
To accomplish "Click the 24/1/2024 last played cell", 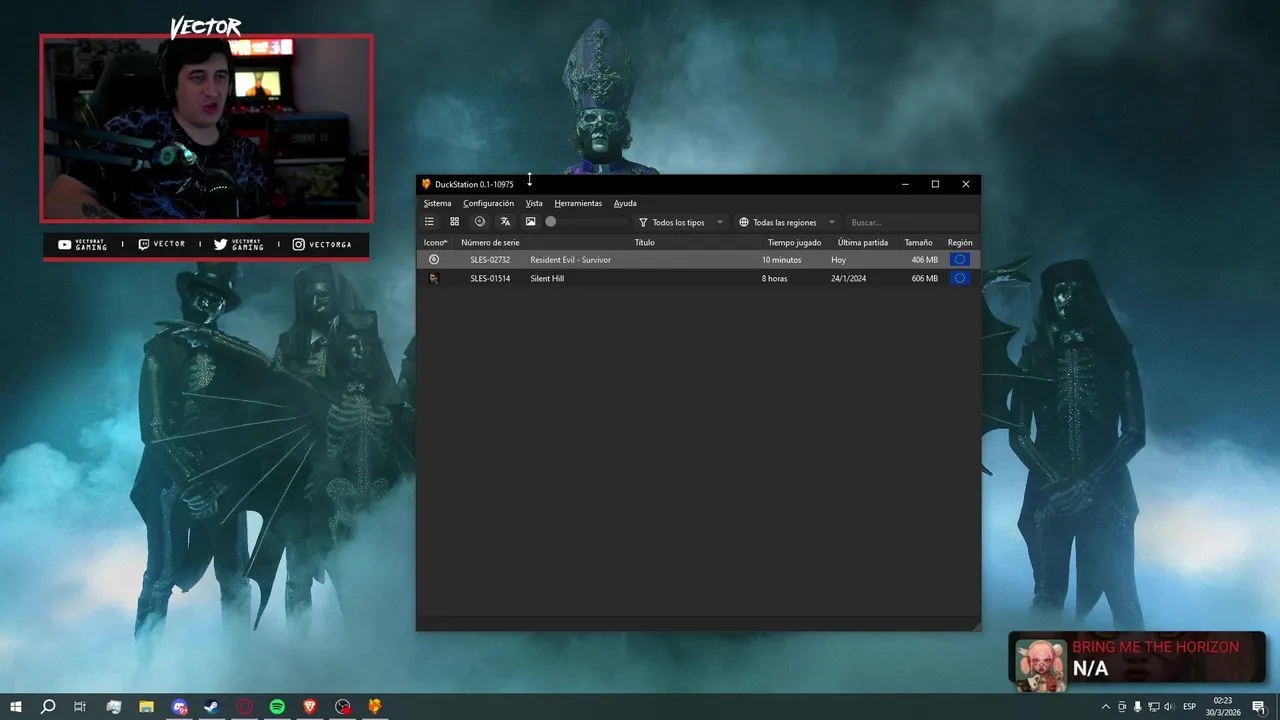I will pos(848,278).
